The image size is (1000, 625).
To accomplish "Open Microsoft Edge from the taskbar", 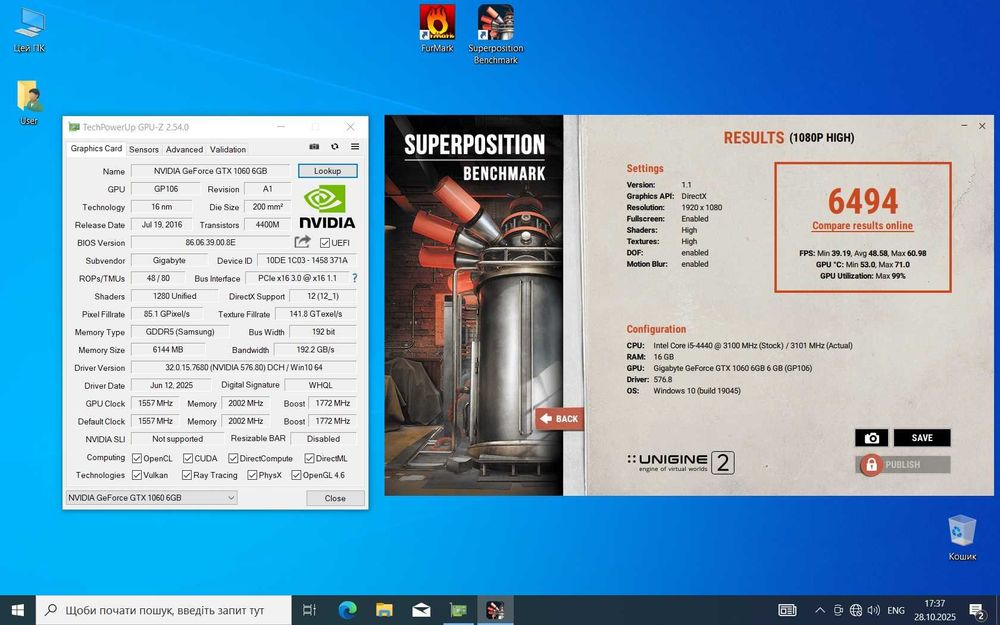I will [347, 609].
